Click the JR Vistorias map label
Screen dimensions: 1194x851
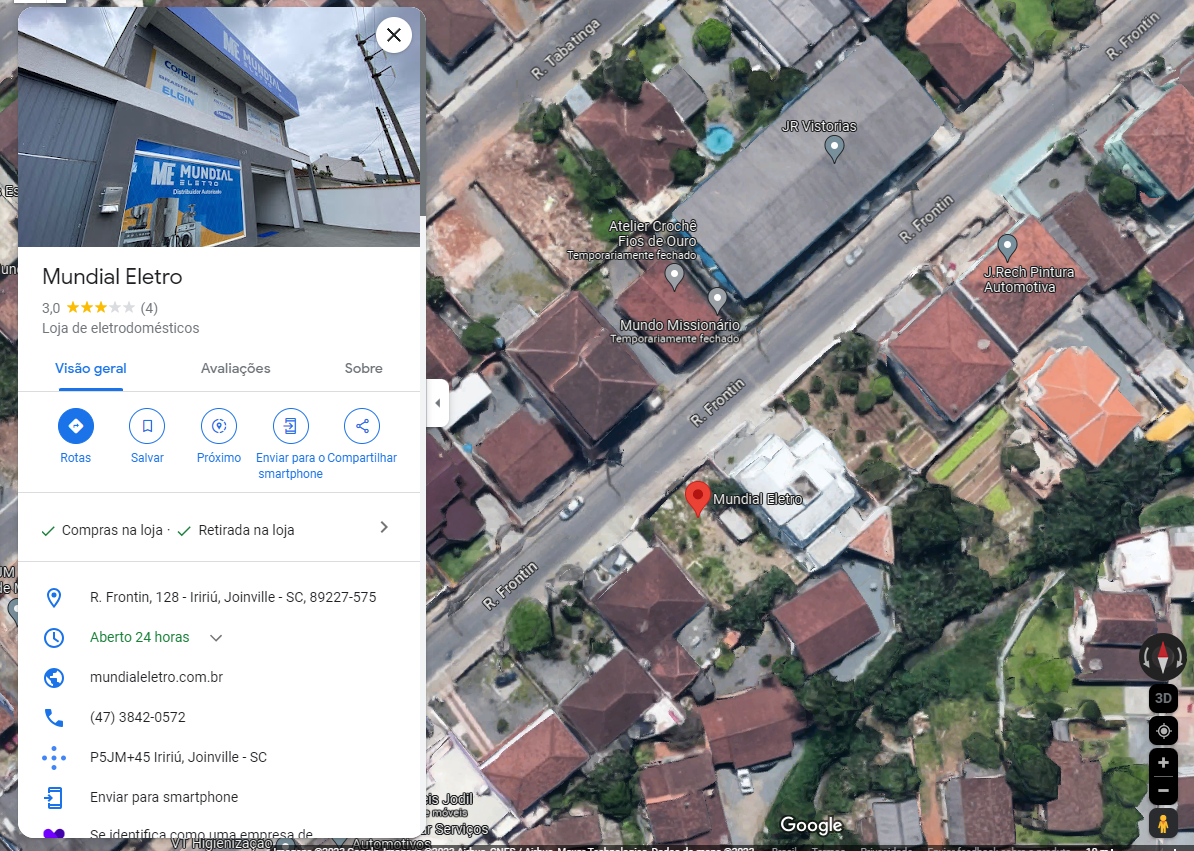(819, 126)
